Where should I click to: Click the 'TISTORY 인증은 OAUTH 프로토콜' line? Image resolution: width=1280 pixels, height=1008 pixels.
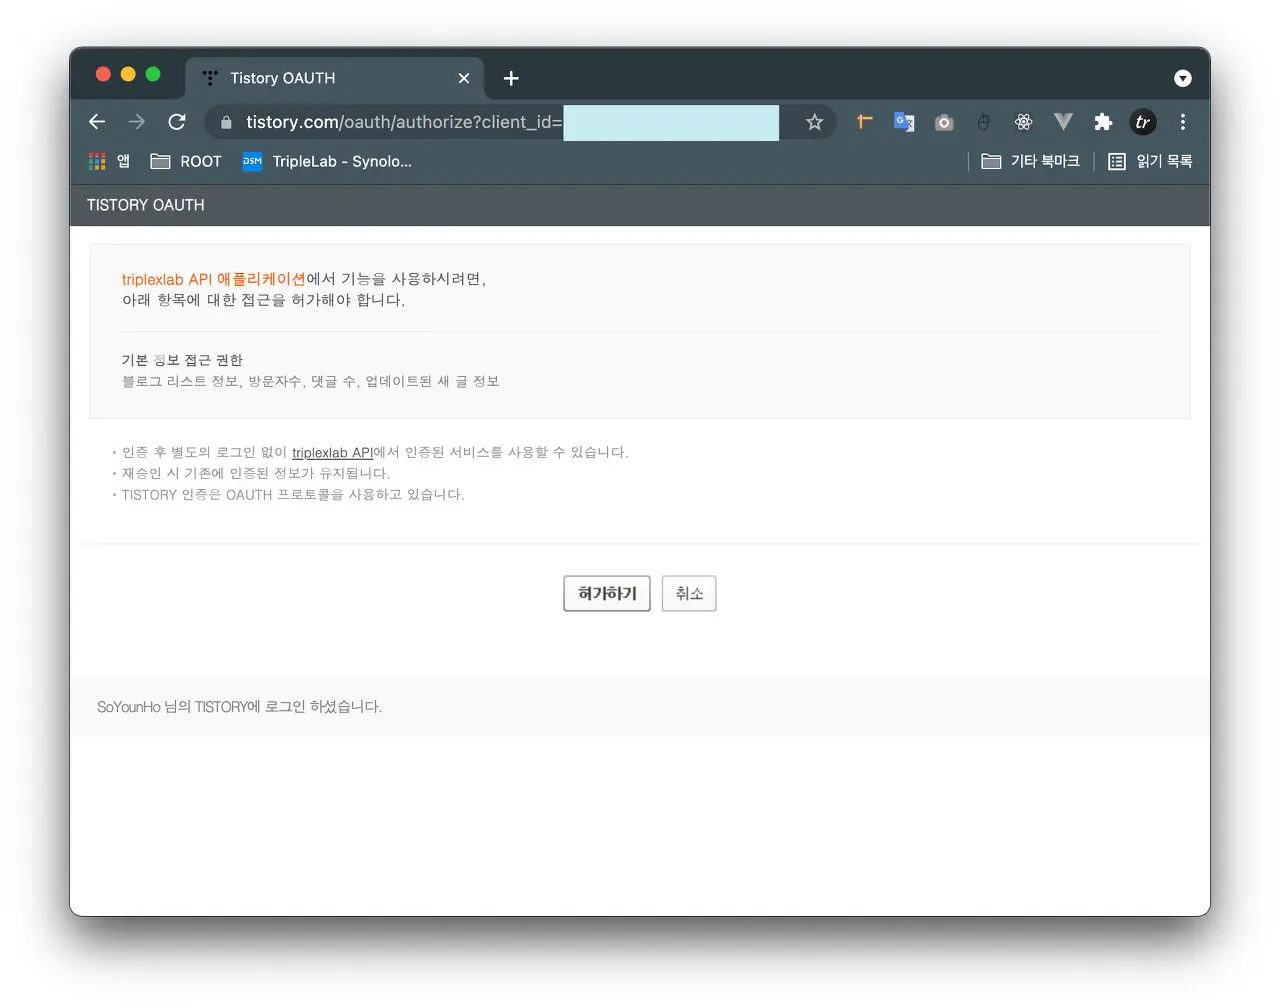click(x=293, y=494)
